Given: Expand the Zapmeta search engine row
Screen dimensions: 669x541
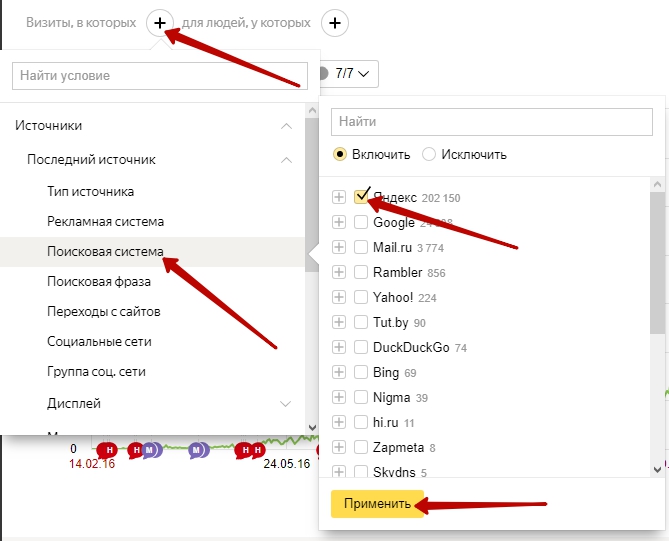Looking at the screenshot, I should point(339,447).
